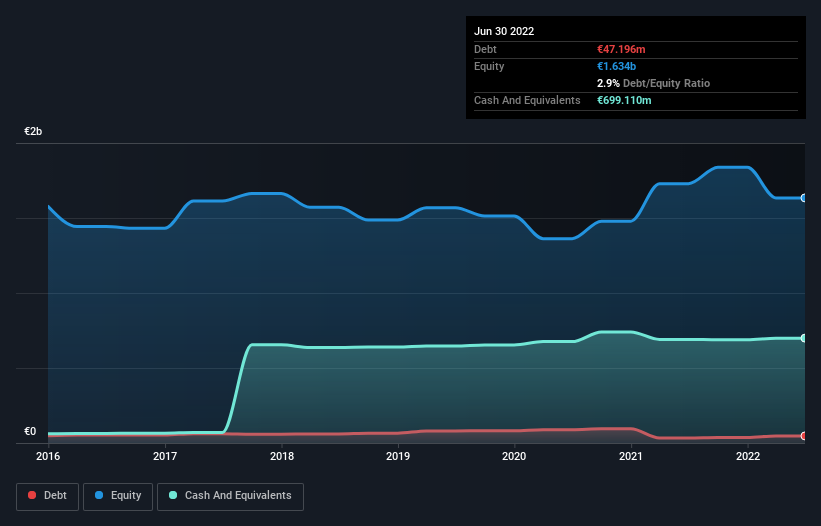Select the Debt endpoint marker on chart

coord(804,435)
